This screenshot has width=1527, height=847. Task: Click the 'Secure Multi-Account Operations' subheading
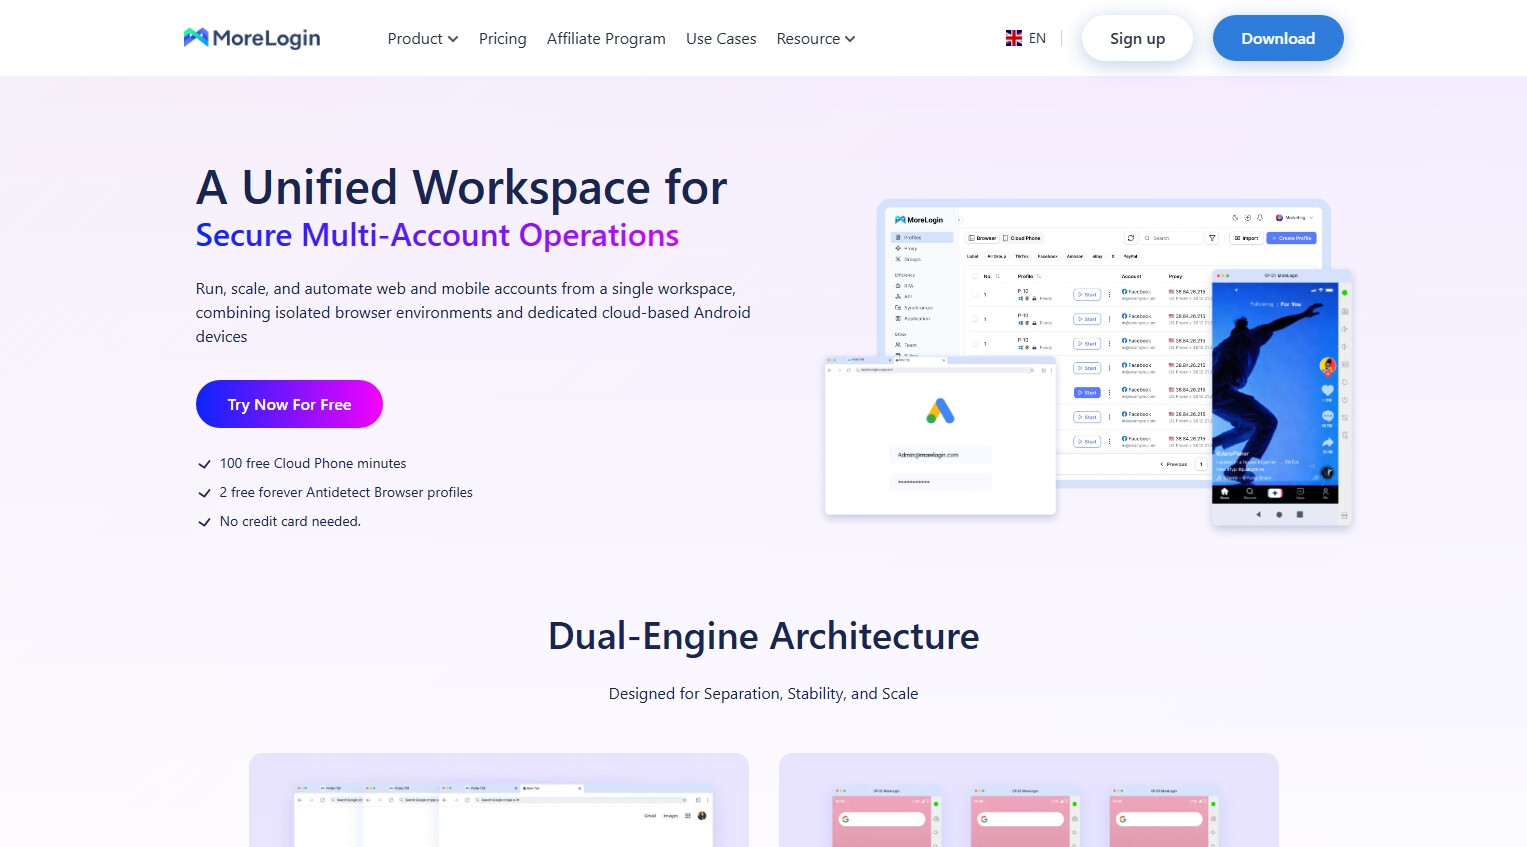coord(437,235)
